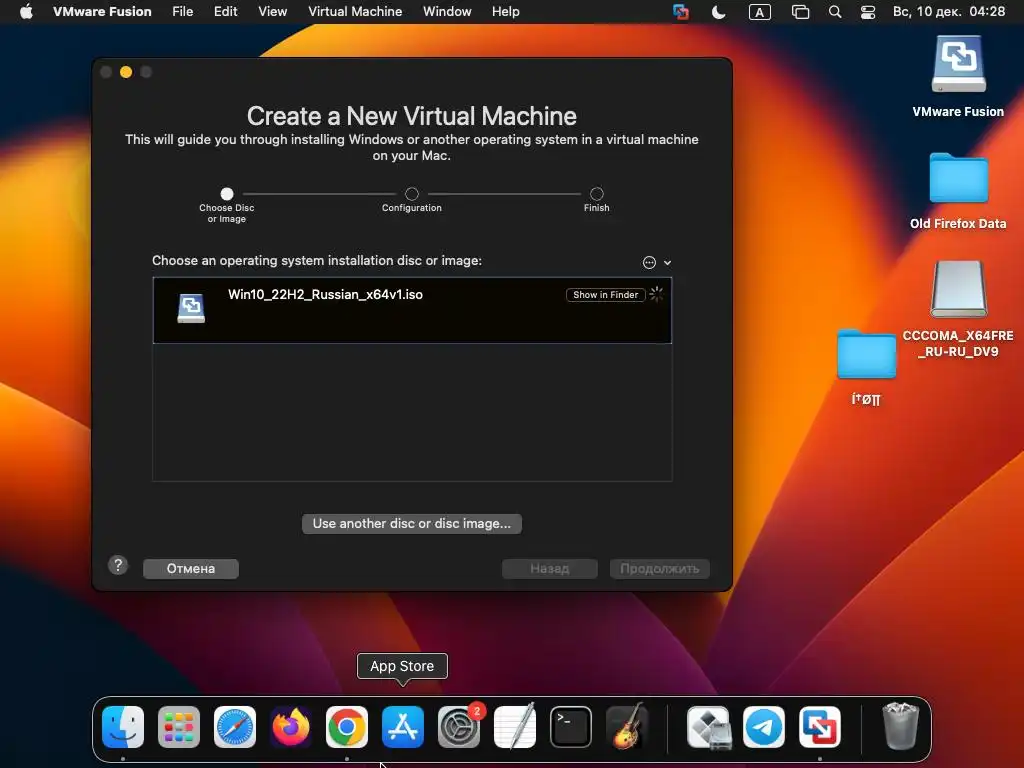
Task: Open the View menu
Action: point(272,12)
